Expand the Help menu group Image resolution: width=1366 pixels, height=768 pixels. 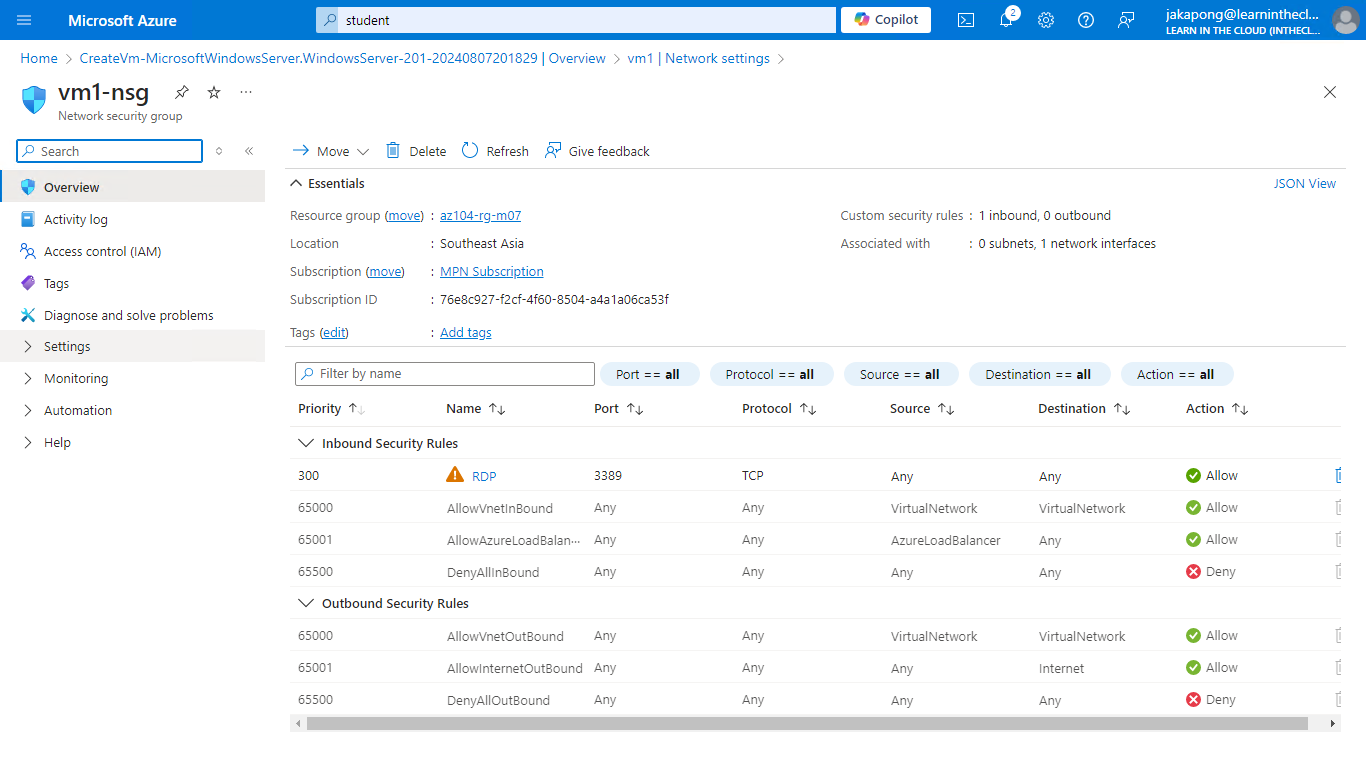132,442
